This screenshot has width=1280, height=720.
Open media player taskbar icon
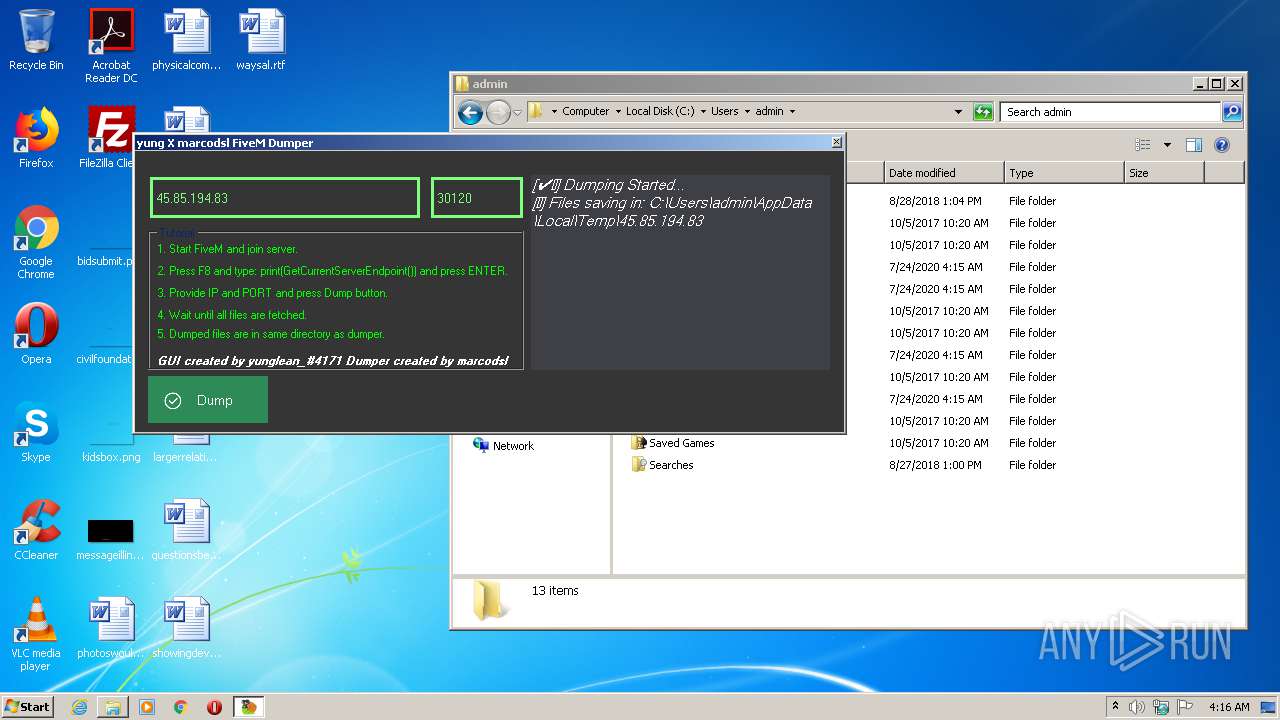(x=147, y=707)
